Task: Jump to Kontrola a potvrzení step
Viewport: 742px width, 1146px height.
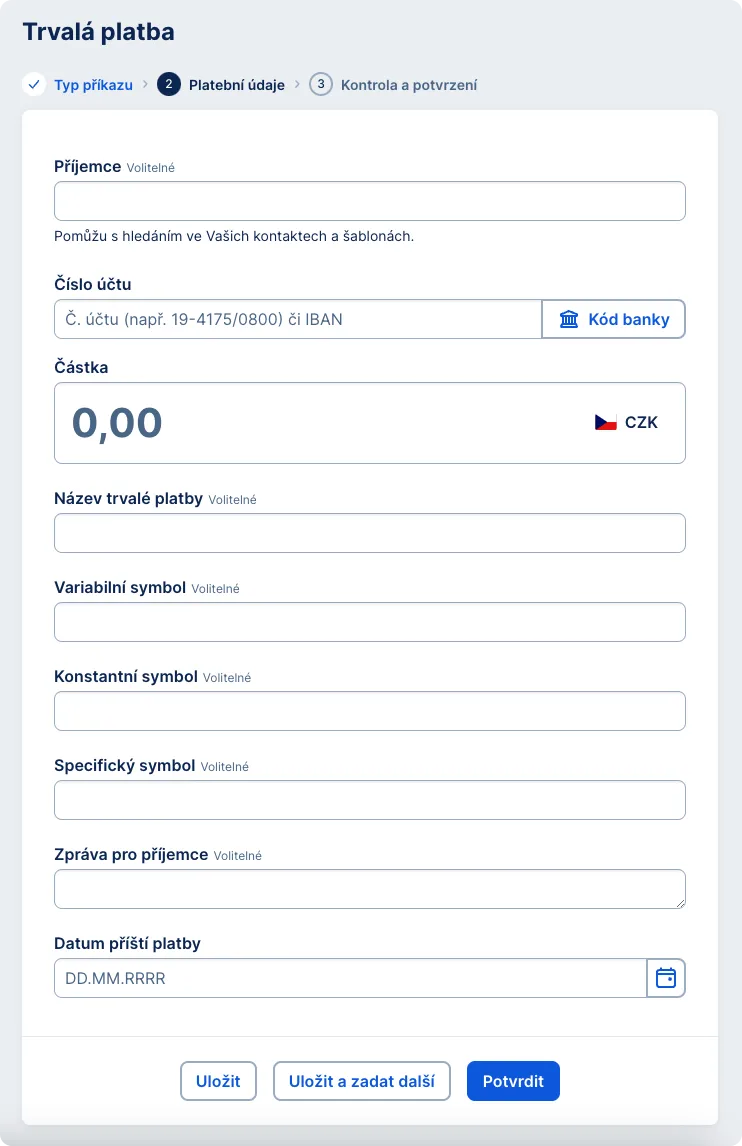Action: tap(408, 85)
